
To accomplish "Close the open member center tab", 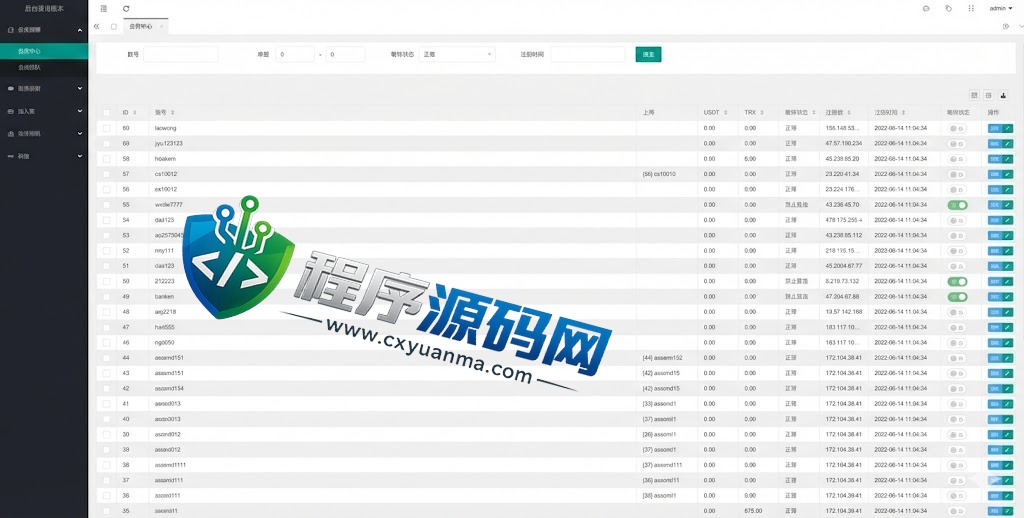I will pos(161,27).
